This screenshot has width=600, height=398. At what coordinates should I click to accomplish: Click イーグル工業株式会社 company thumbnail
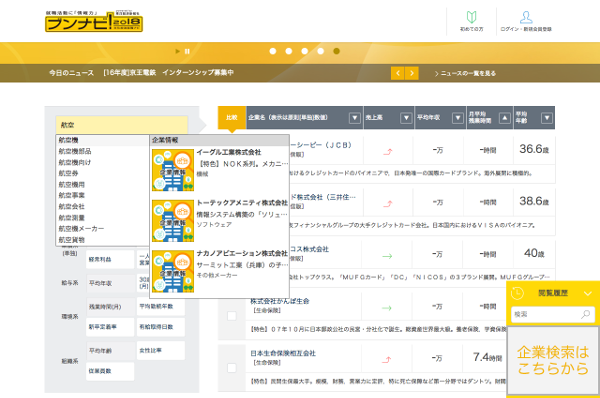coord(173,170)
